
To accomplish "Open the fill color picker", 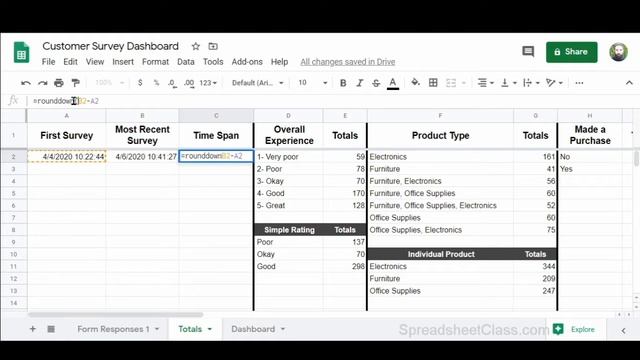I will pyautogui.click(x=416, y=83).
